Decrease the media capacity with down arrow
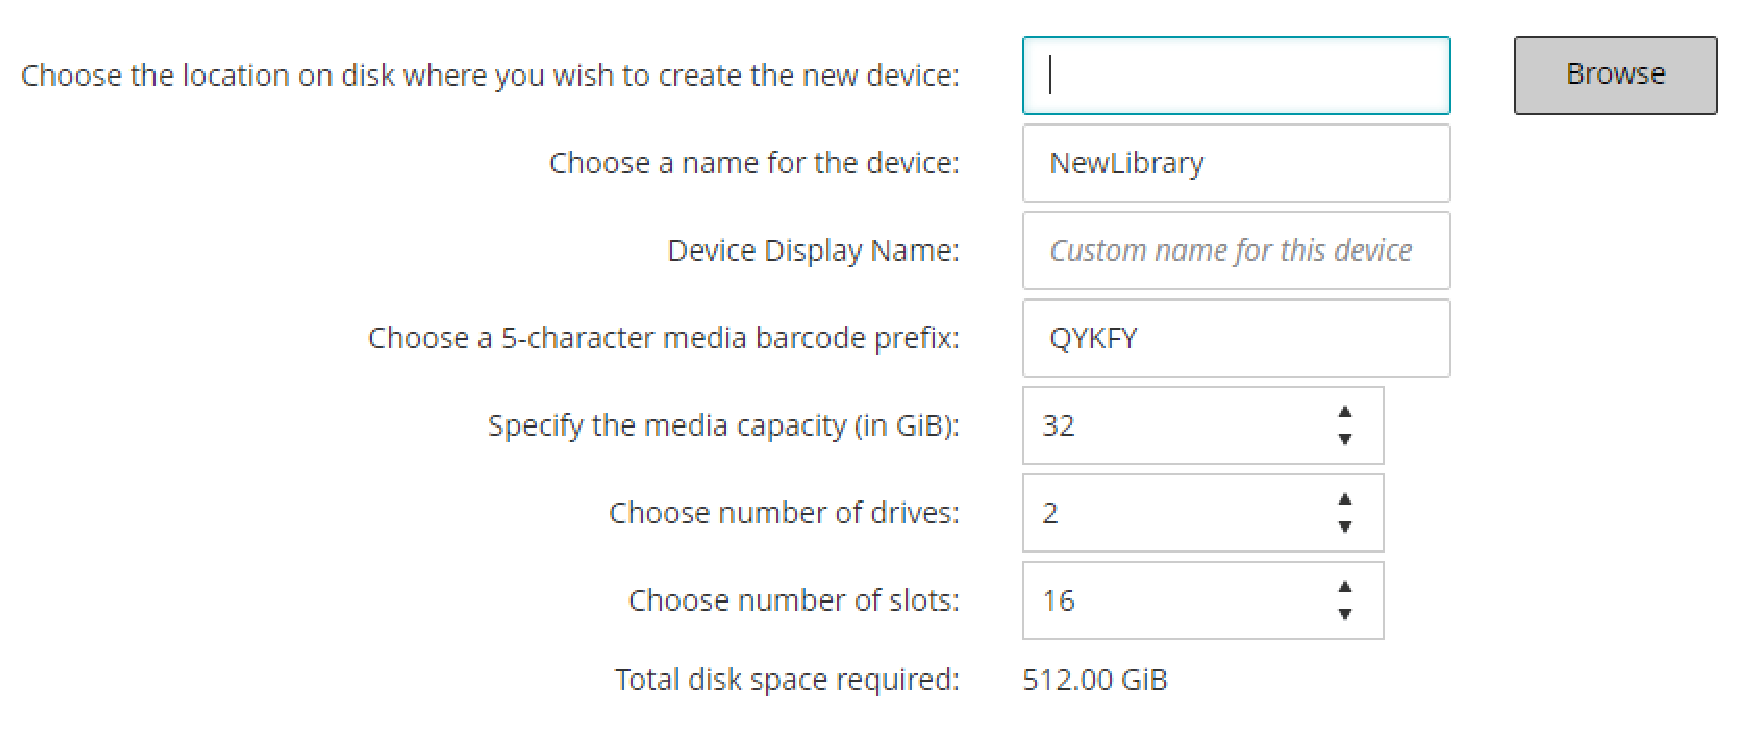This screenshot has height=739, width=1758. (x=1345, y=439)
